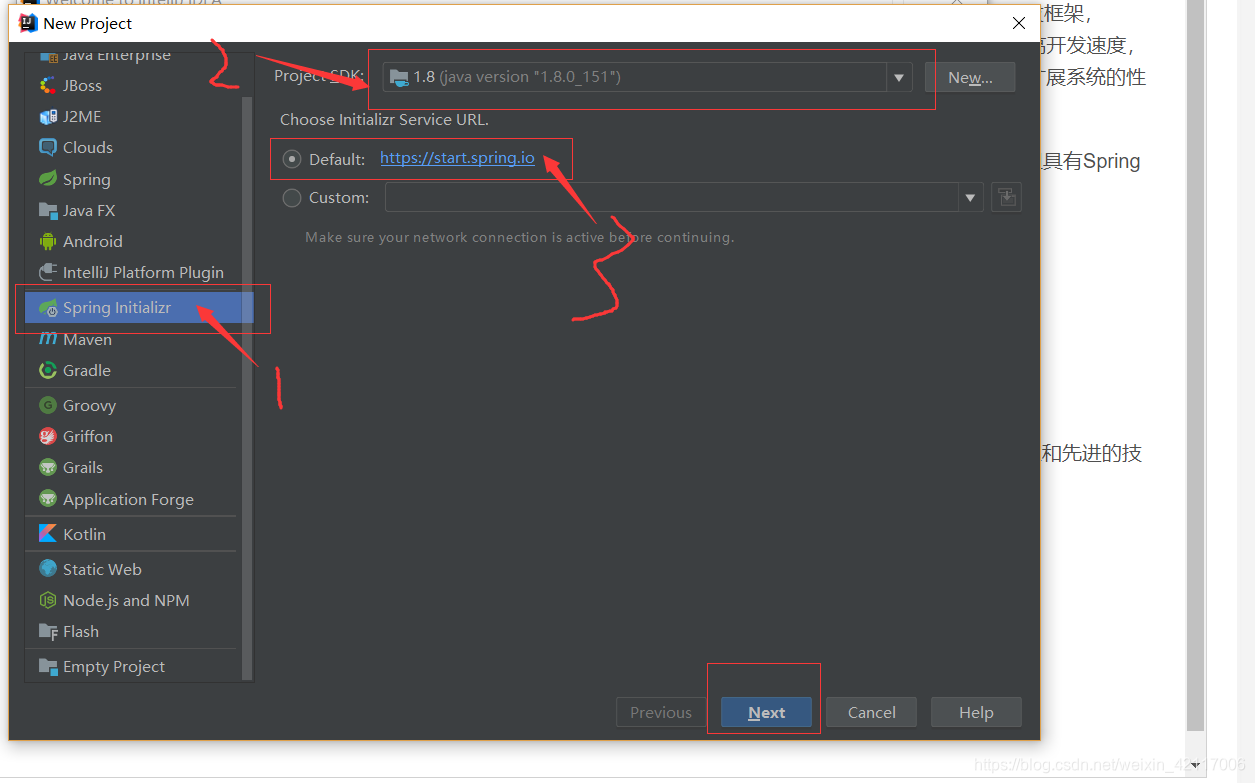
Task: Select the Java FX text entry
Action: (89, 211)
